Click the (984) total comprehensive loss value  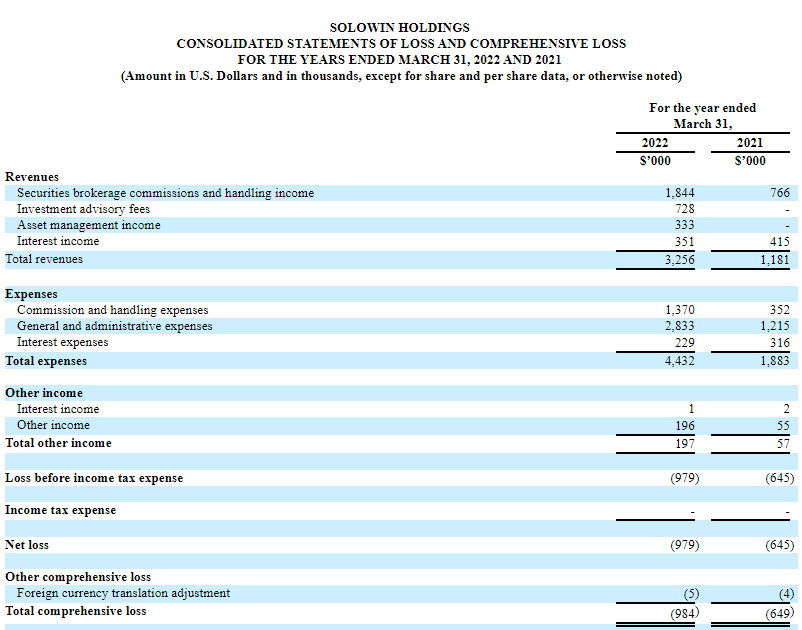point(684,613)
